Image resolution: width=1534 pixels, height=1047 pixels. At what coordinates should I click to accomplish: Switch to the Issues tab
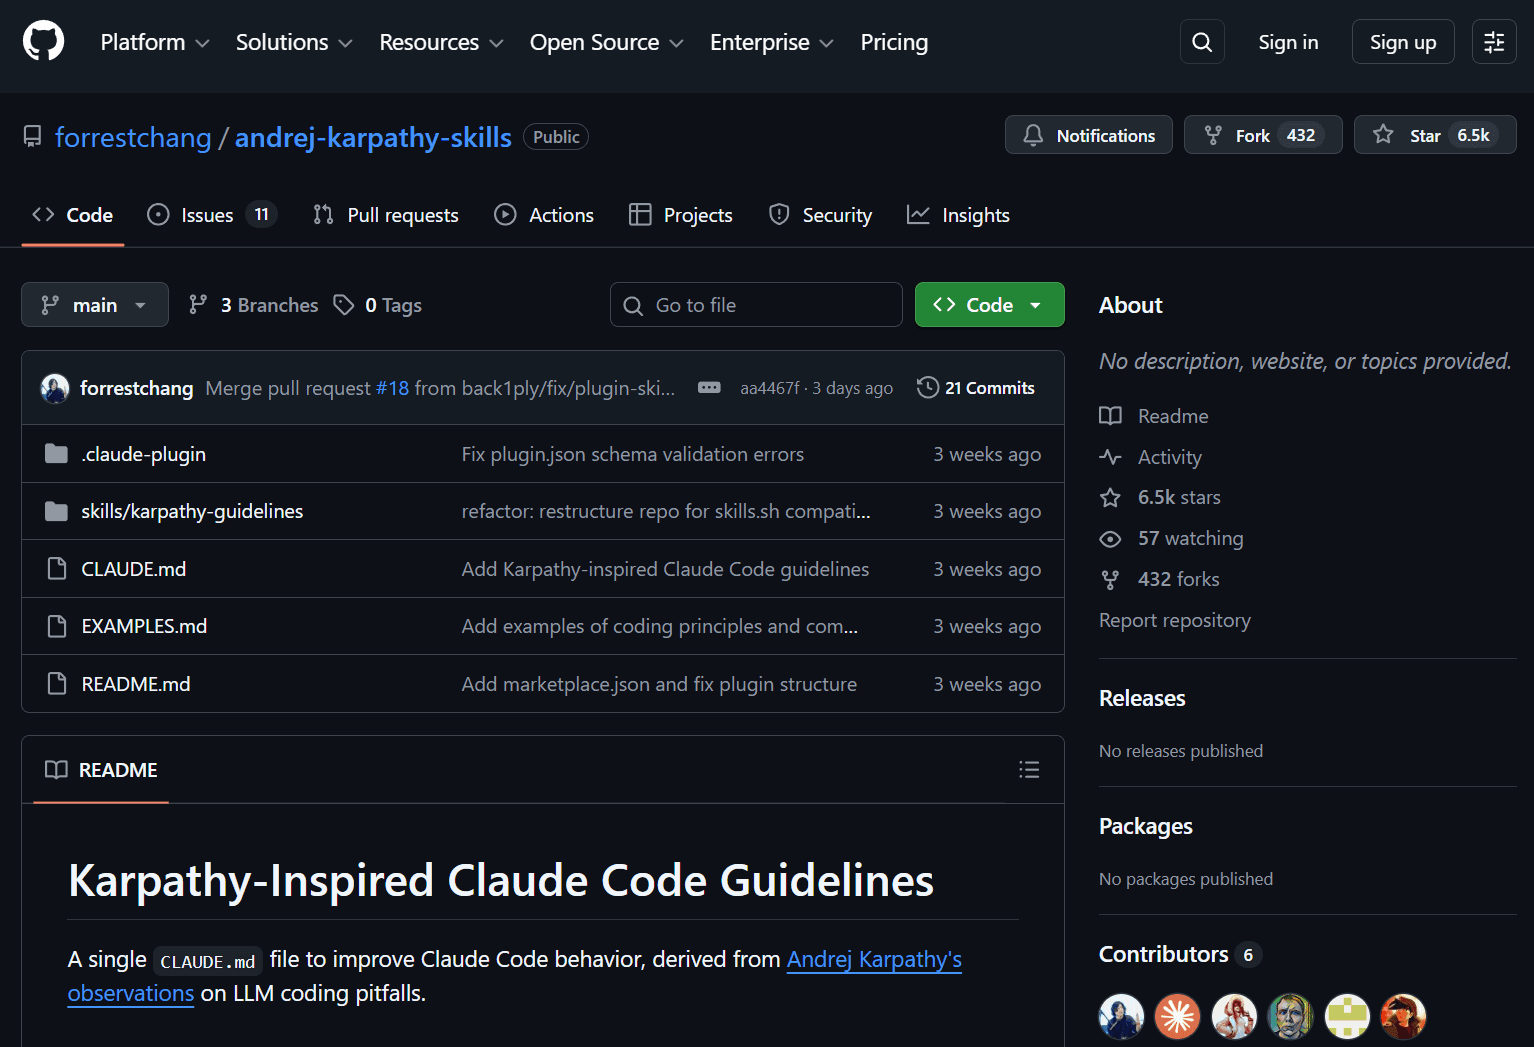point(210,215)
